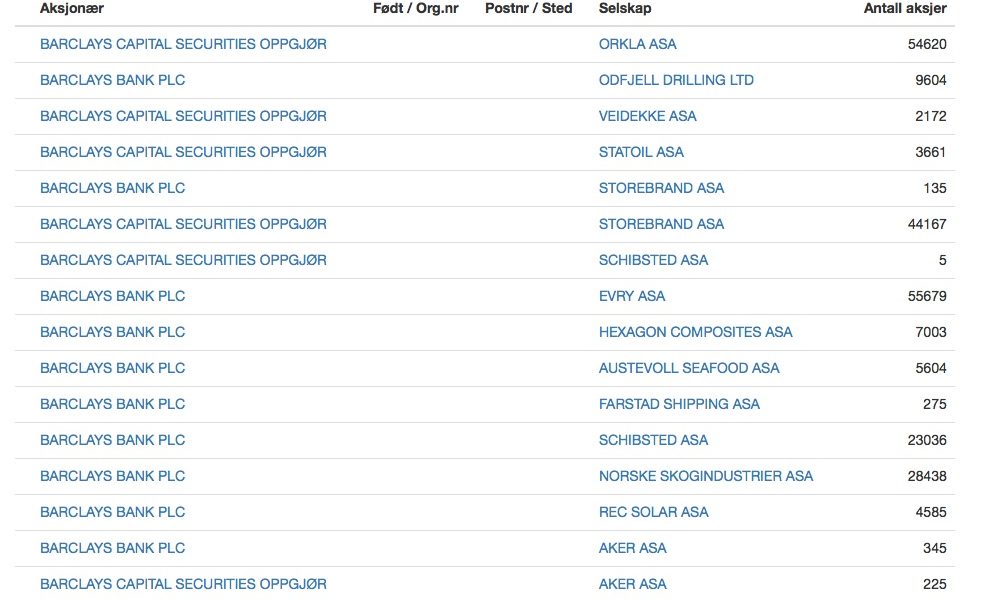Screen dimensions: 991x600
Task: Click the STATOIL ASA company link
Action: coord(641,152)
